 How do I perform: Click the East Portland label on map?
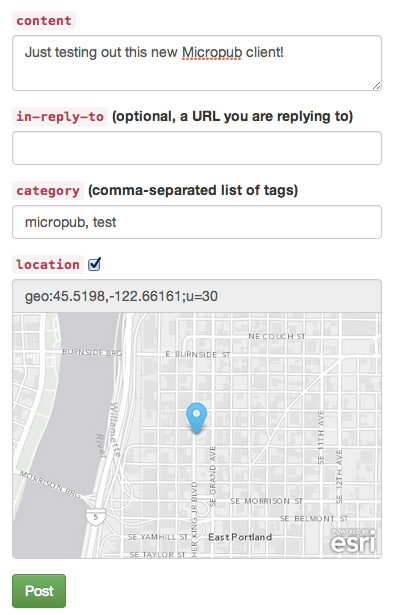pyautogui.click(x=240, y=537)
